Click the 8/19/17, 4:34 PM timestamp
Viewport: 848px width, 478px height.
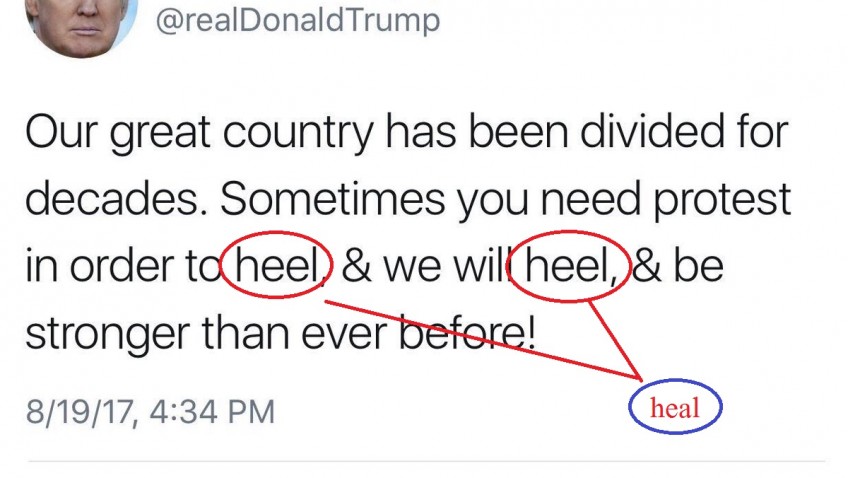[x=150, y=411]
